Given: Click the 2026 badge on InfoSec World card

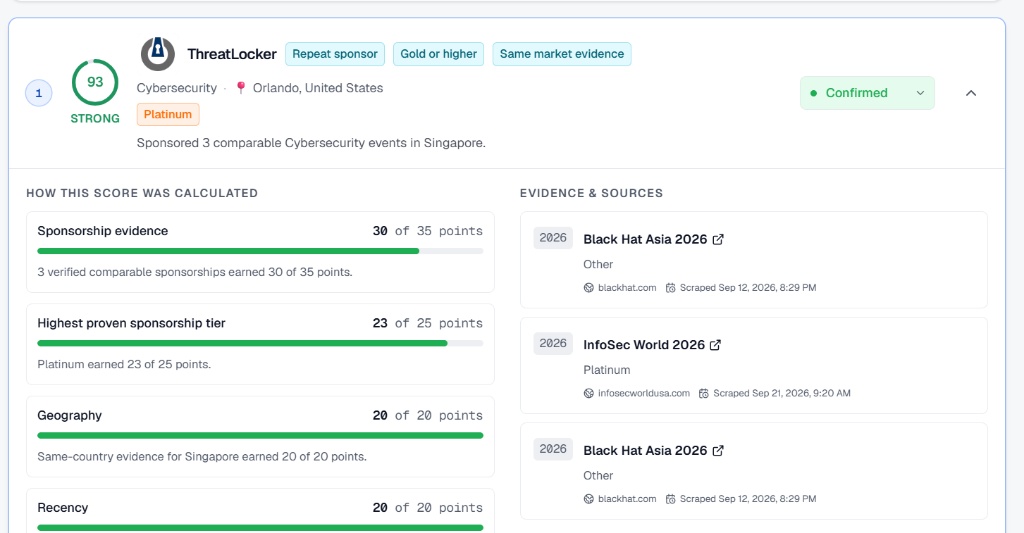Looking at the screenshot, I should (x=553, y=344).
